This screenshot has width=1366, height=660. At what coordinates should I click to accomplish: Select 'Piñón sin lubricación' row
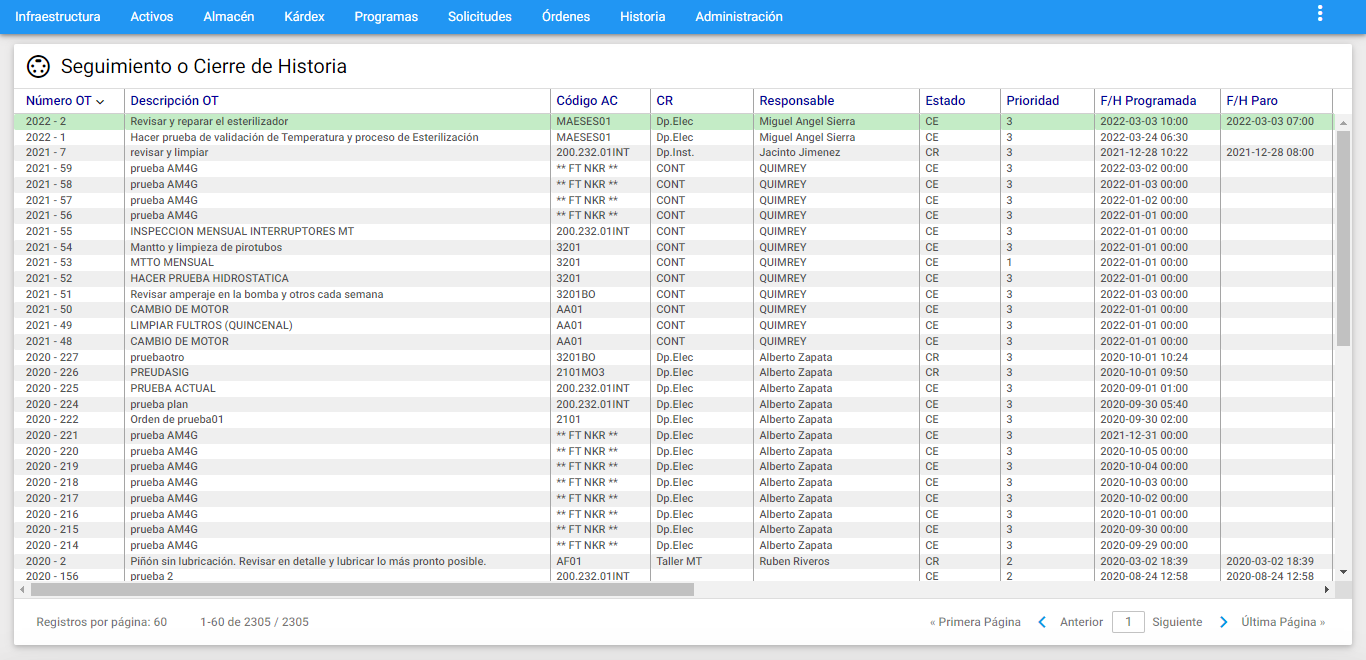(675, 561)
